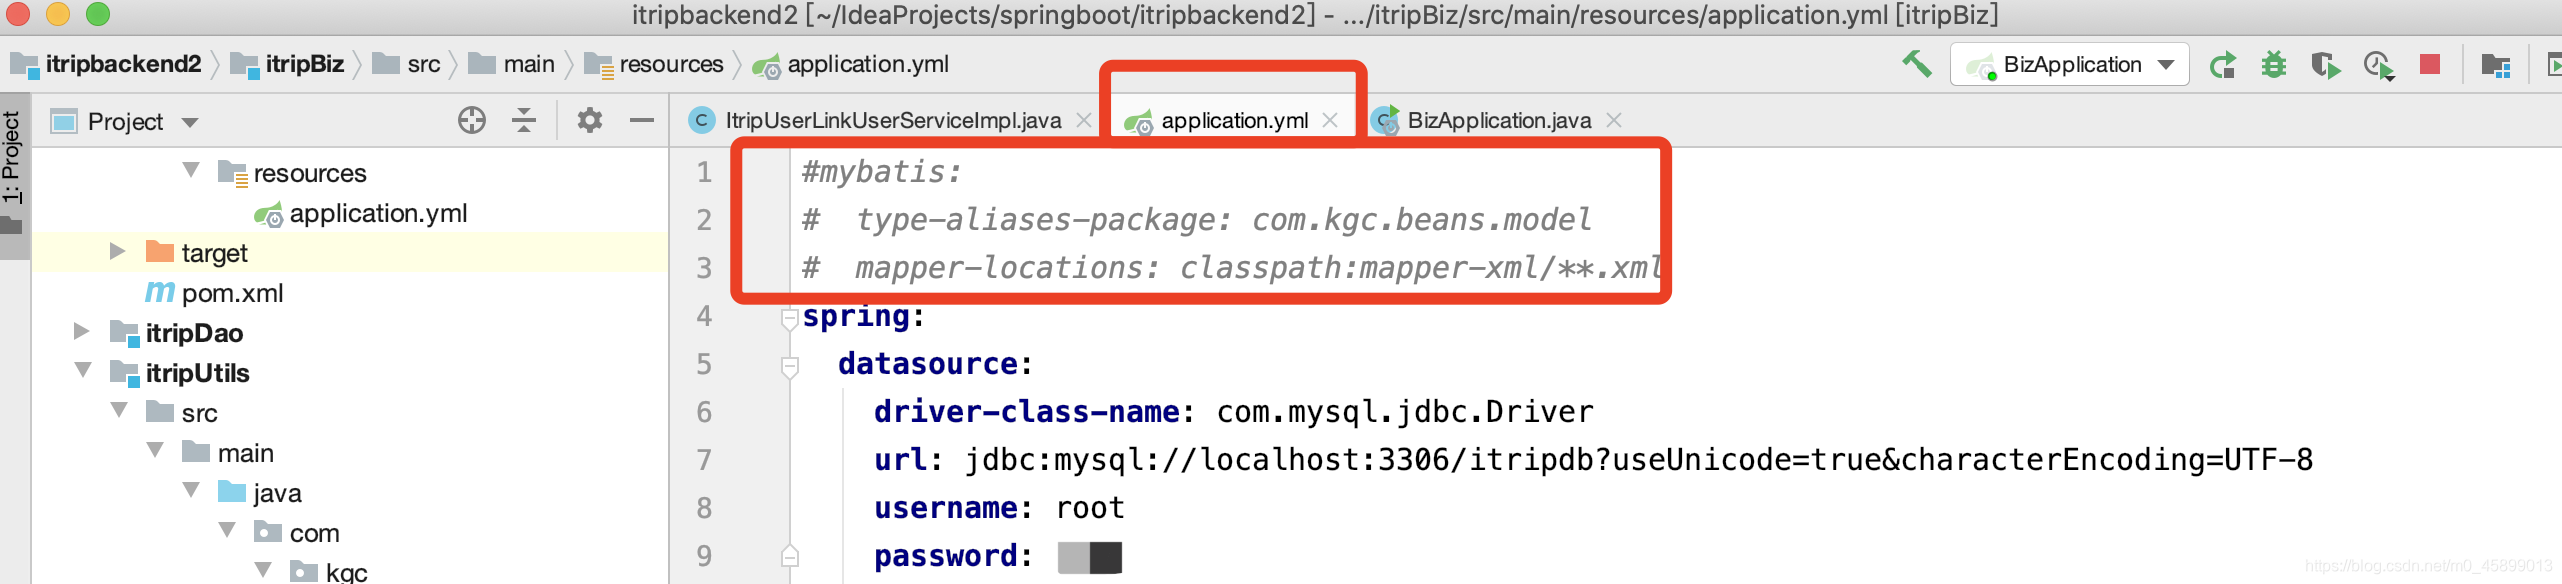The image size is (2562, 584).
Task: Place cursor on the #mybatis: comment line
Action: (x=881, y=172)
